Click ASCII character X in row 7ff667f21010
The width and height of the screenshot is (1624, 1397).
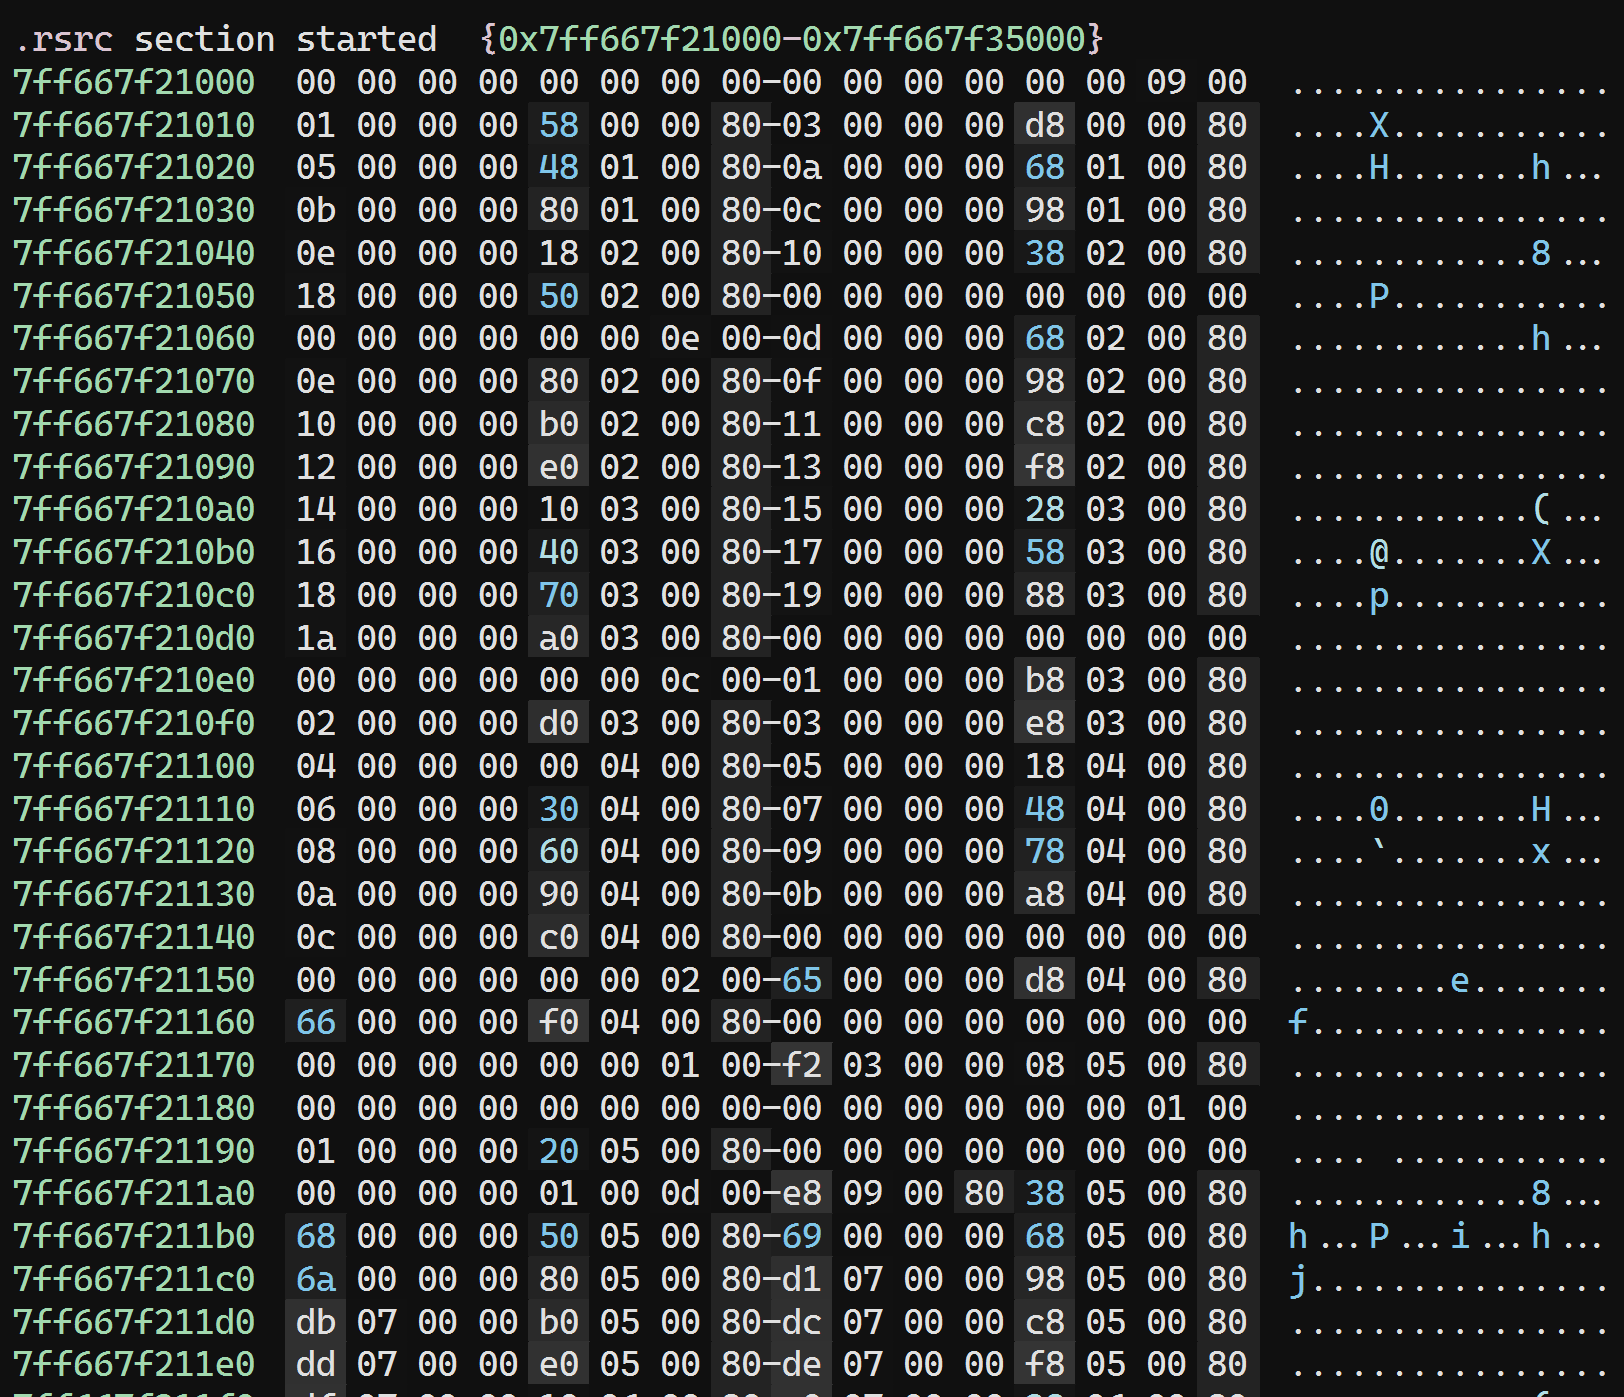tap(1379, 125)
